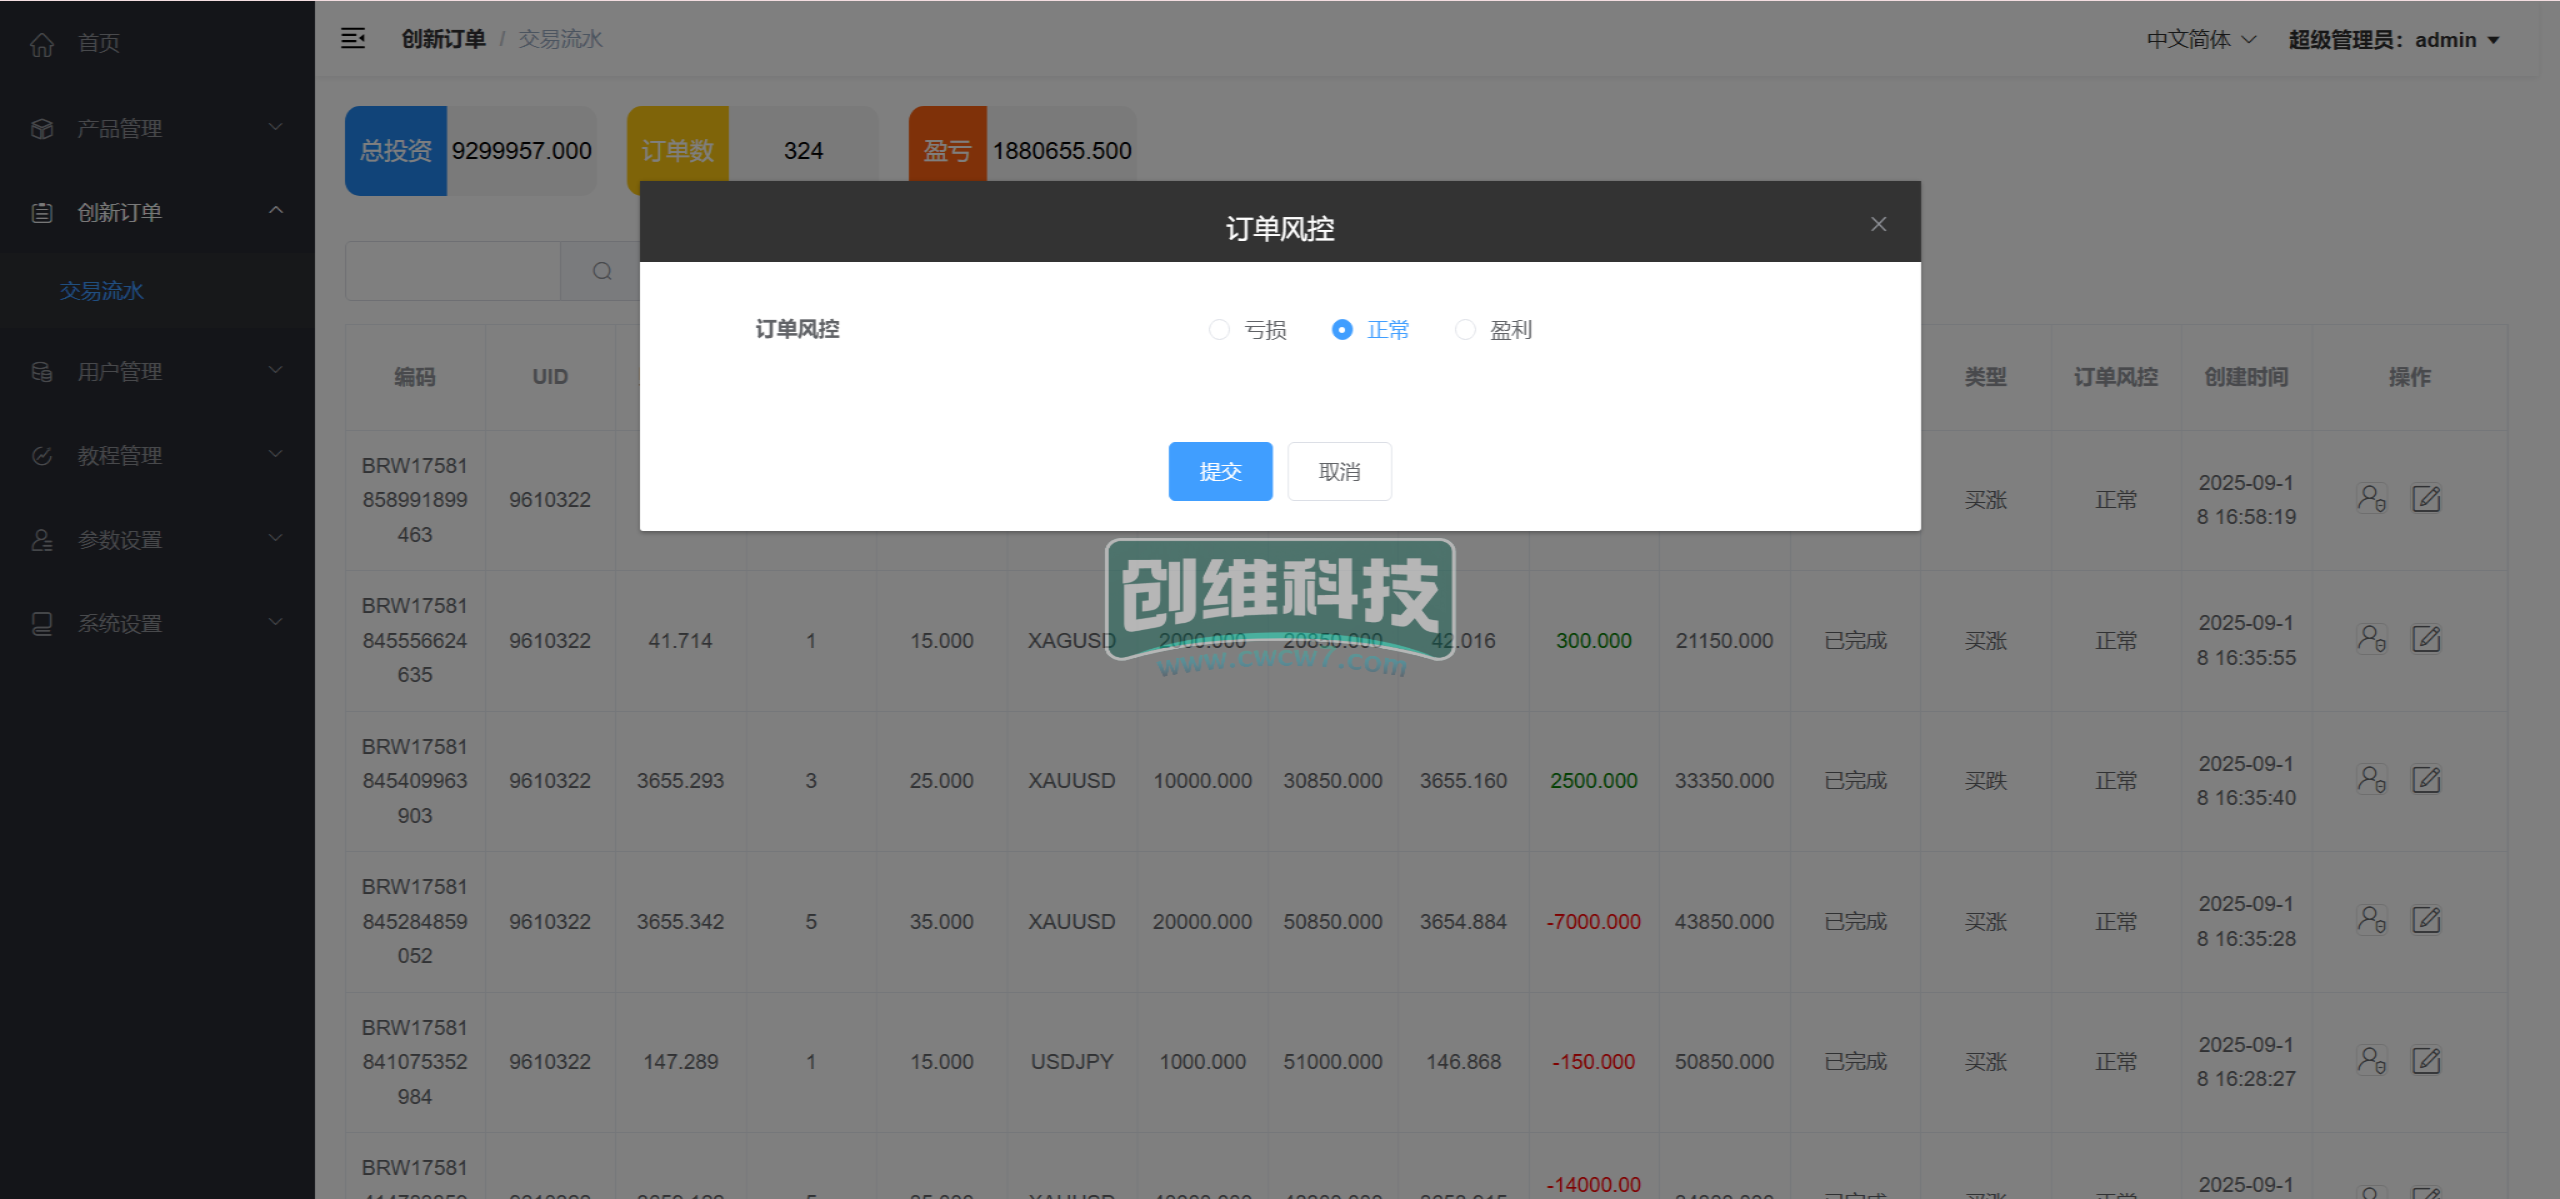Click the home icon in sidebar
Screen dimensions: 2560x1199
[42, 44]
